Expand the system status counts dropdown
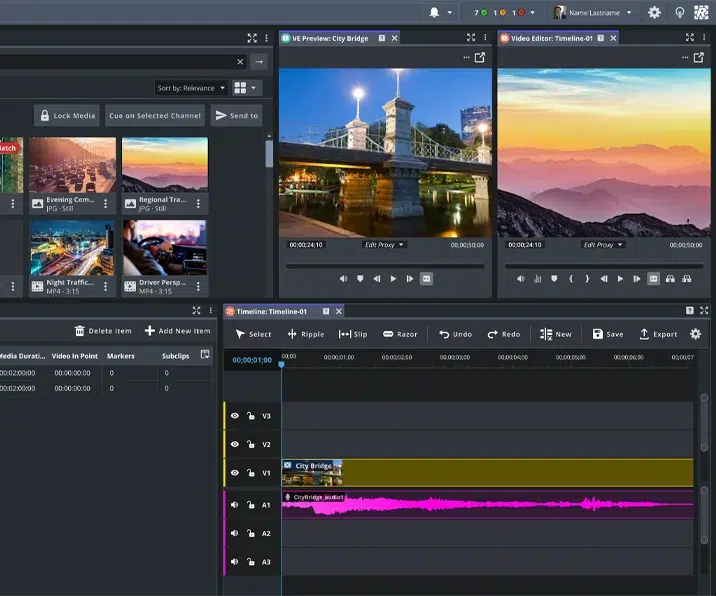Image resolution: width=716 pixels, height=596 pixels. (532, 13)
